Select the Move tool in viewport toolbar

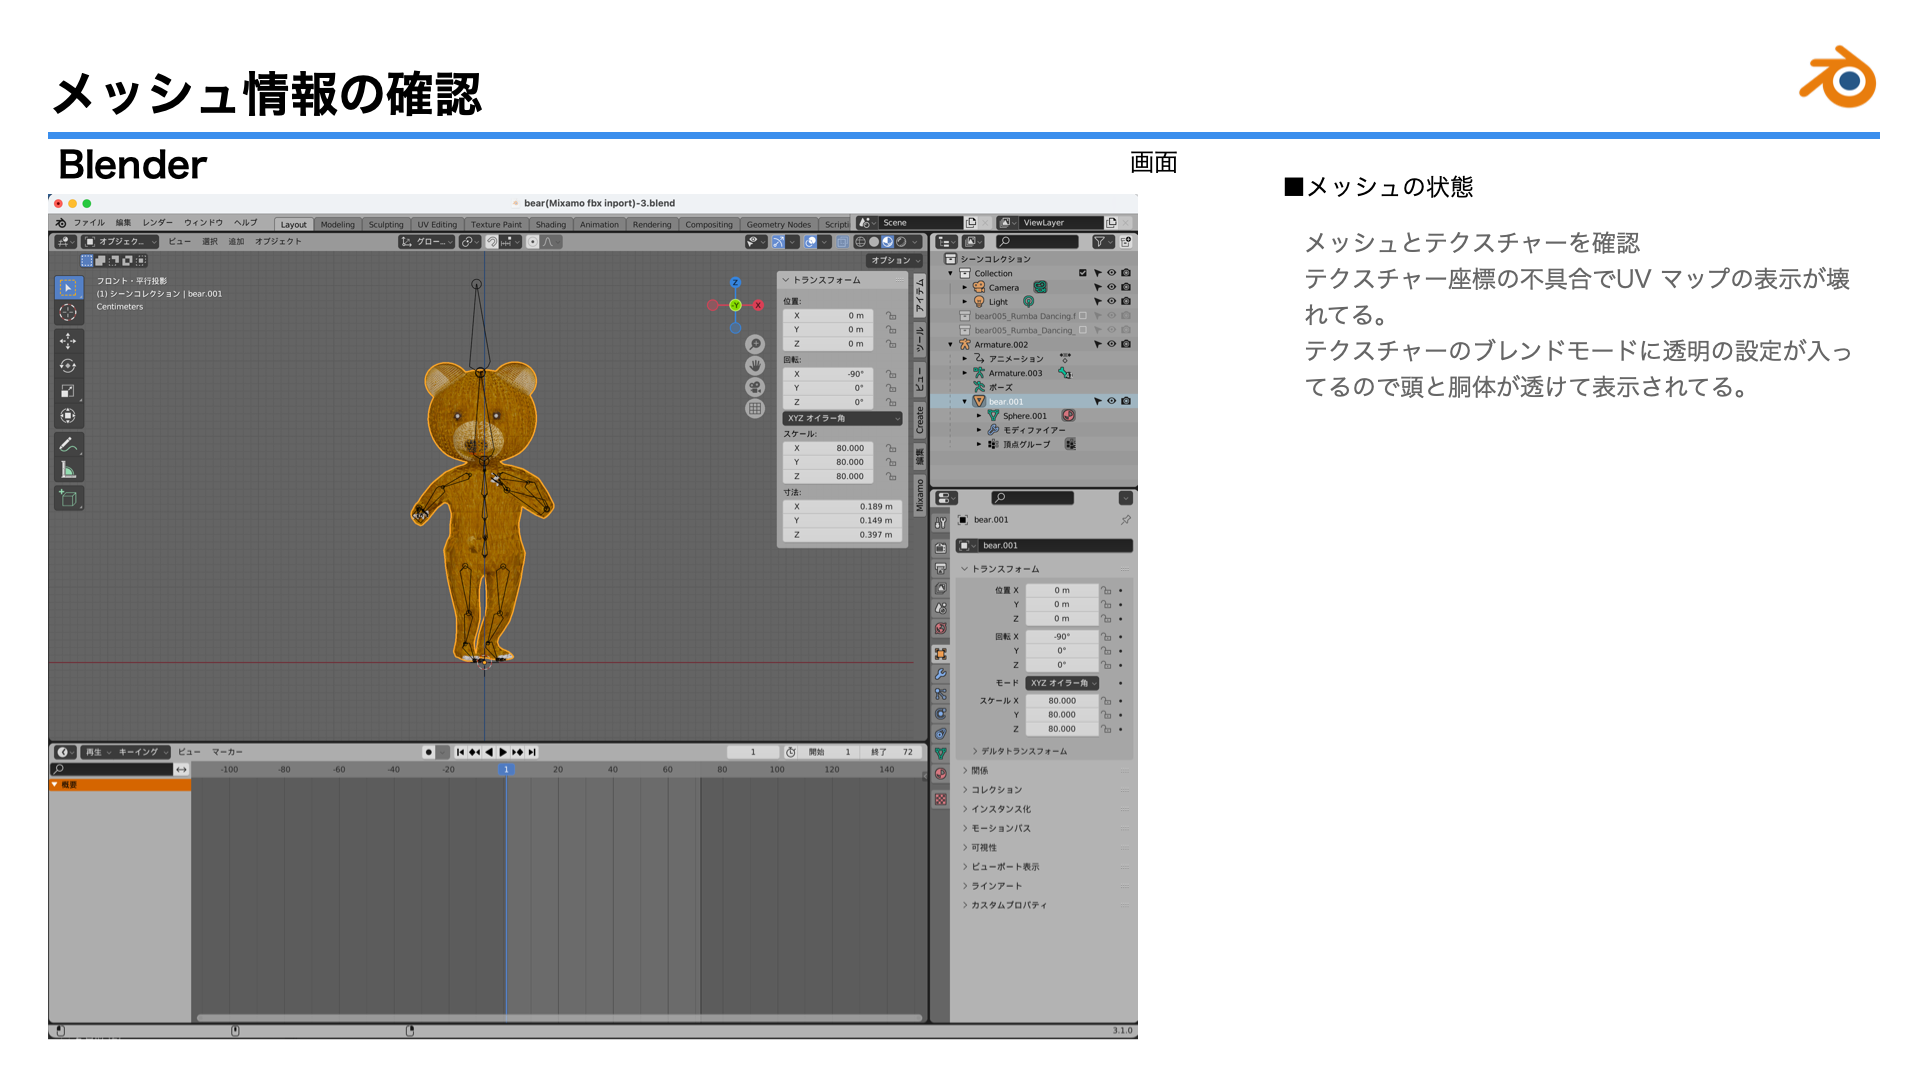68,341
